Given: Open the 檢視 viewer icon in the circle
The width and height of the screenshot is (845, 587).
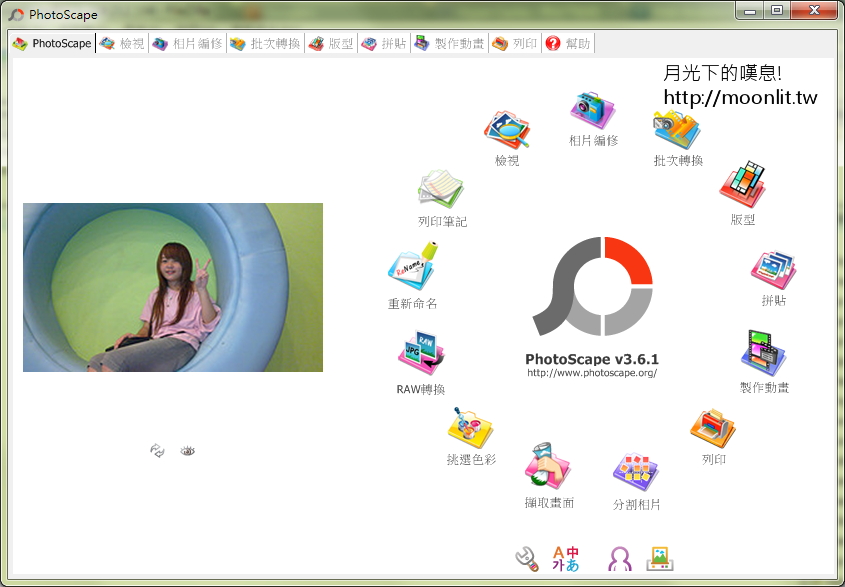Looking at the screenshot, I should point(507,131).
